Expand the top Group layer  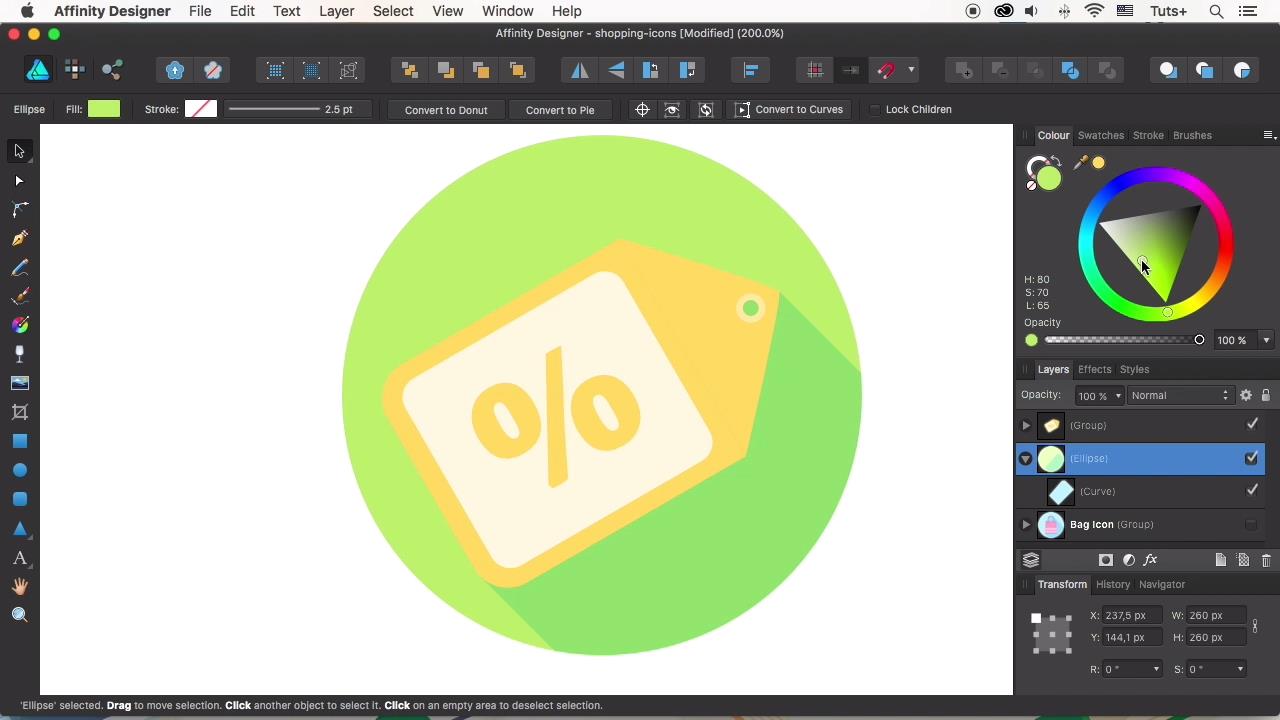tap(1026, 426)
